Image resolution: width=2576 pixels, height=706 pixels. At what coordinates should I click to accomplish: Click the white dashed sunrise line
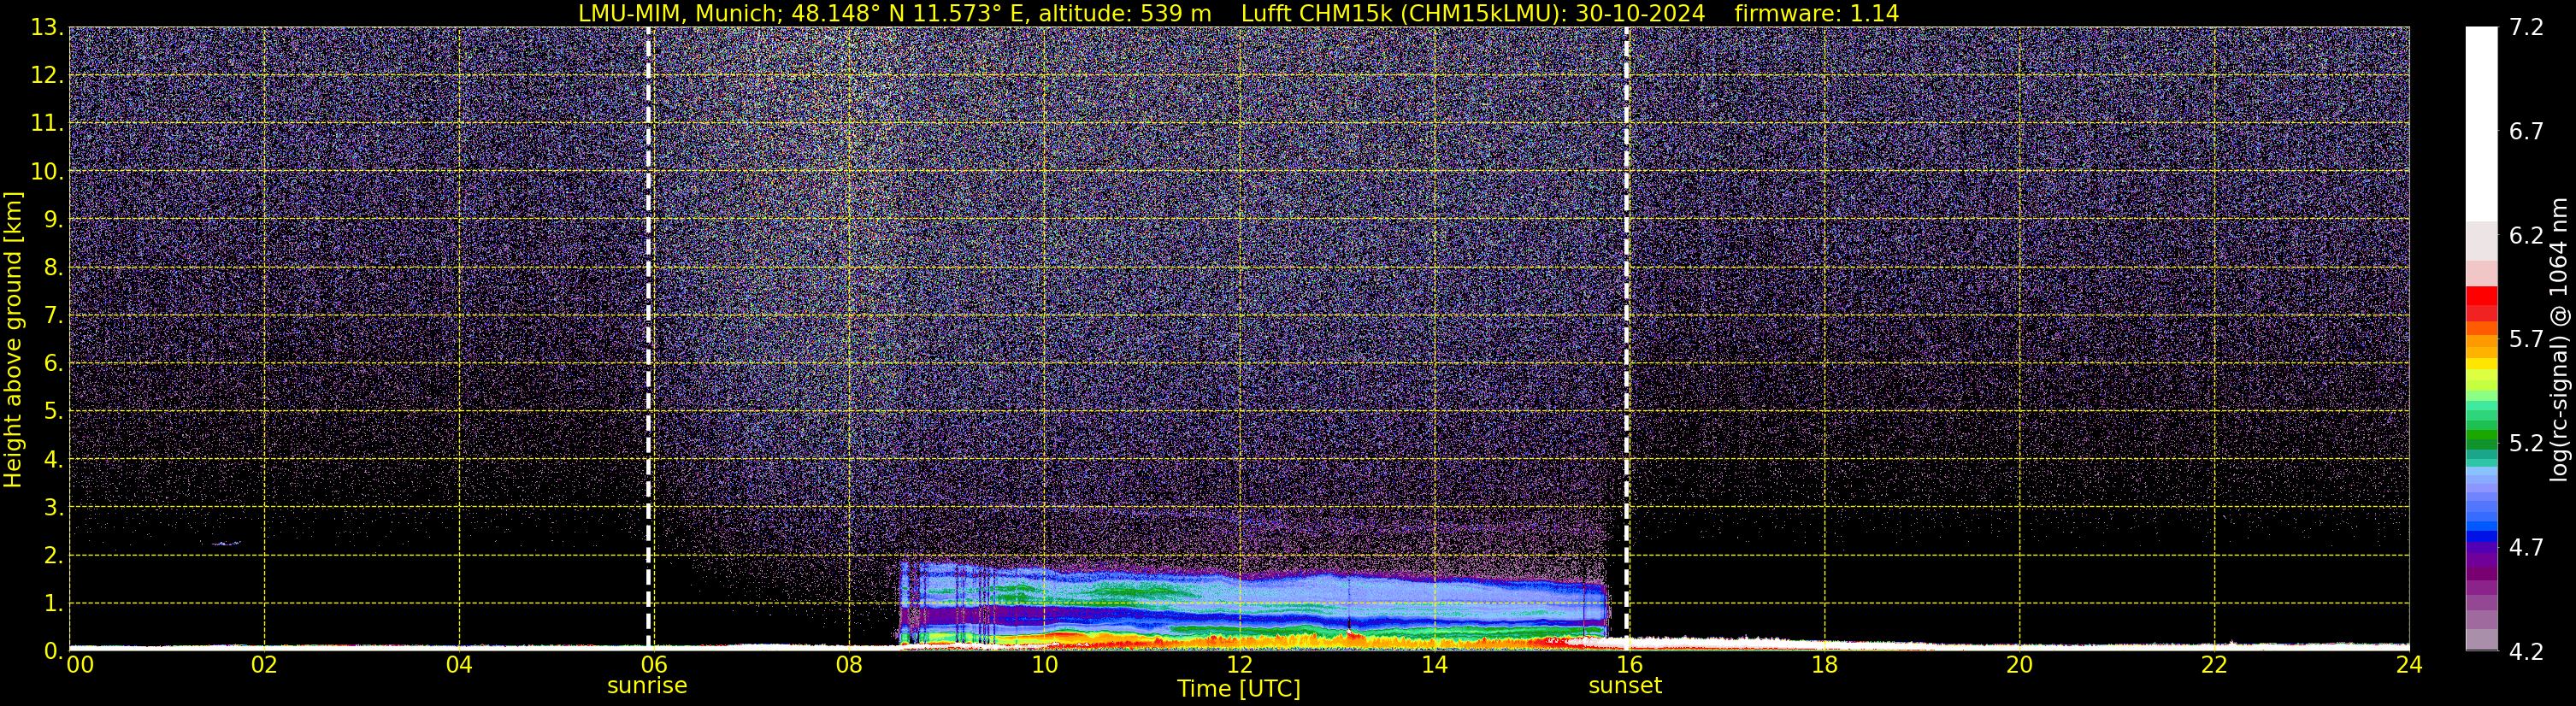click(648, 339)
